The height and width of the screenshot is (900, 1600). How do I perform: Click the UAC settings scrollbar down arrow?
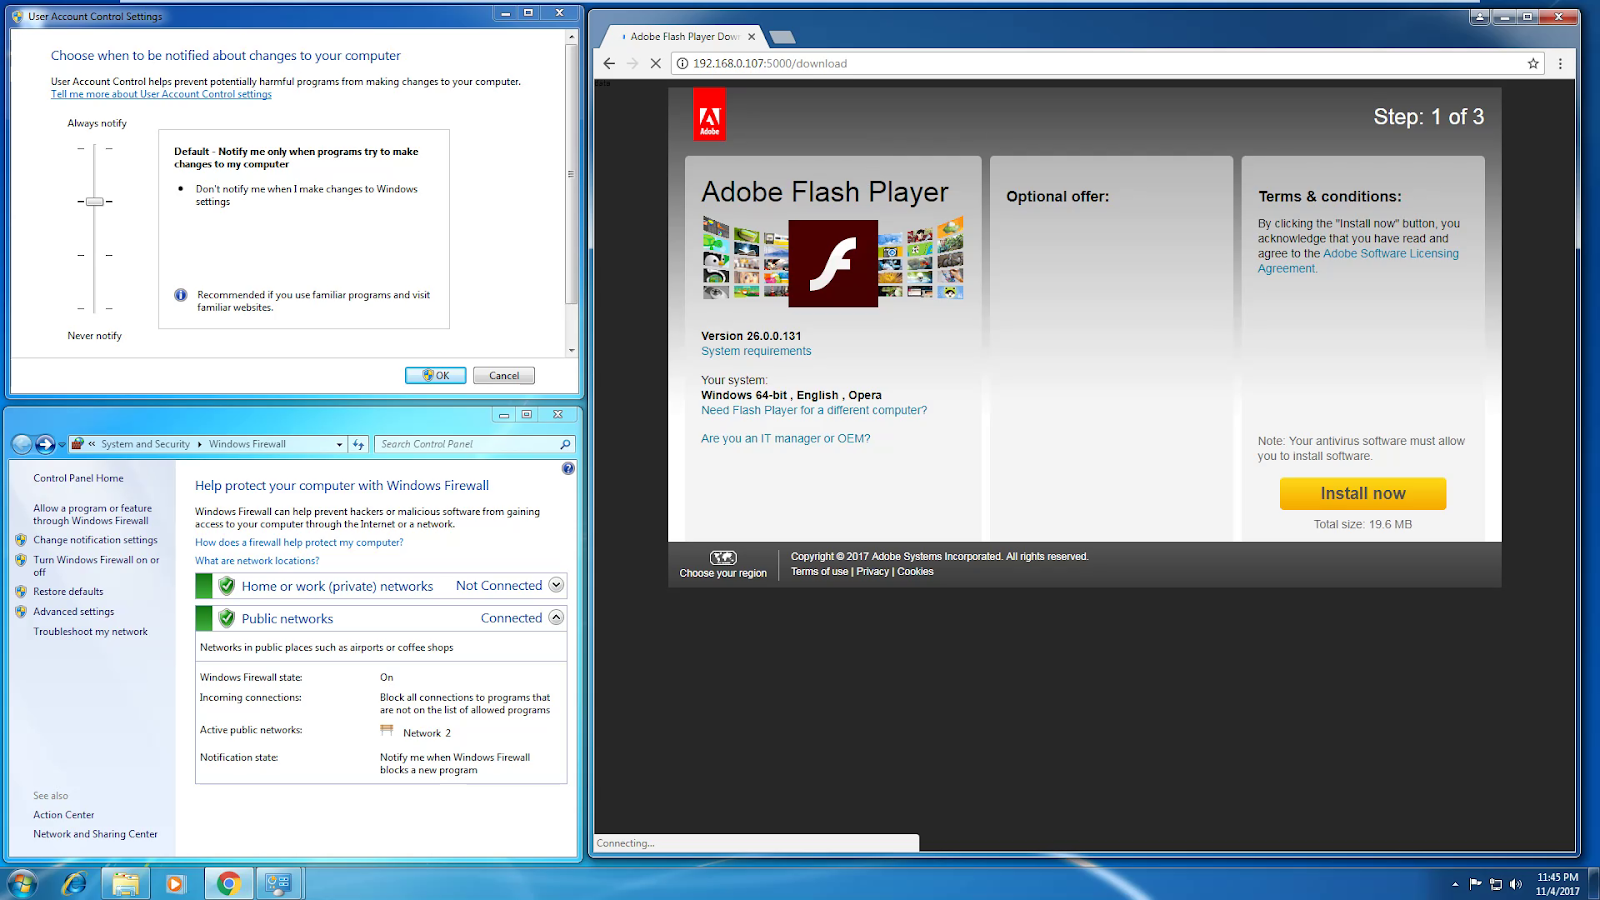coord(571,350)
